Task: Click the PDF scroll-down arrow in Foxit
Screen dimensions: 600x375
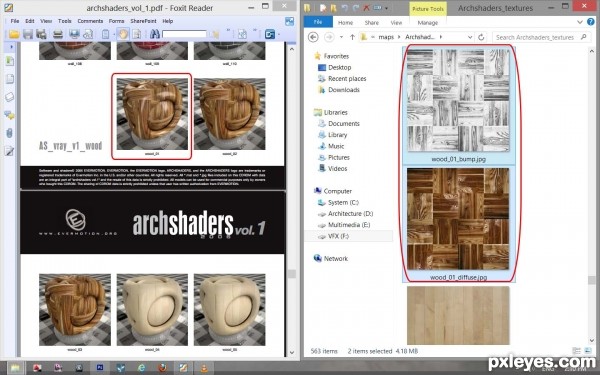Action: (x=292, y=352)
